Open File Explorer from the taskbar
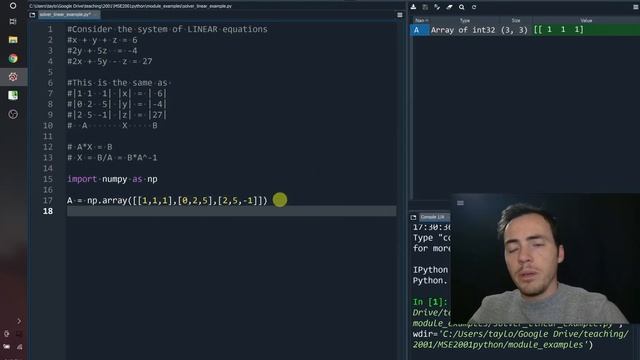Viewport: 640px width, 360px height. pos(13,40)
